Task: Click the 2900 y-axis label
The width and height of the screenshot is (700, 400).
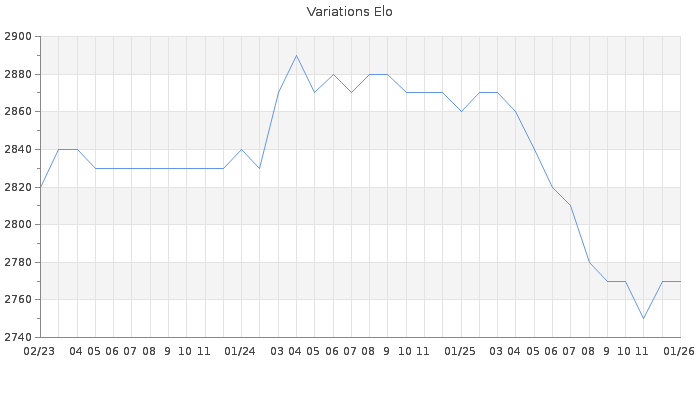Action: tap(18, 37)
